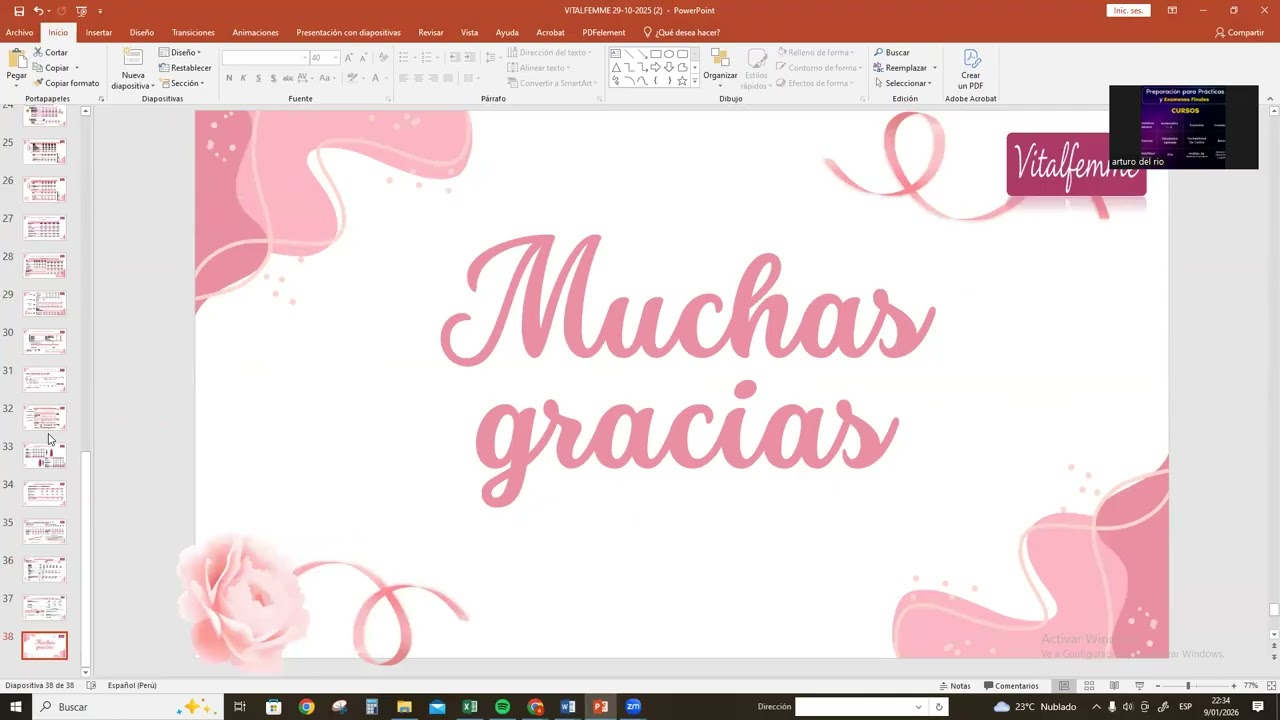Toggle the Notas pane
The height and width of the screenshot is (720, 1280).
955,686
